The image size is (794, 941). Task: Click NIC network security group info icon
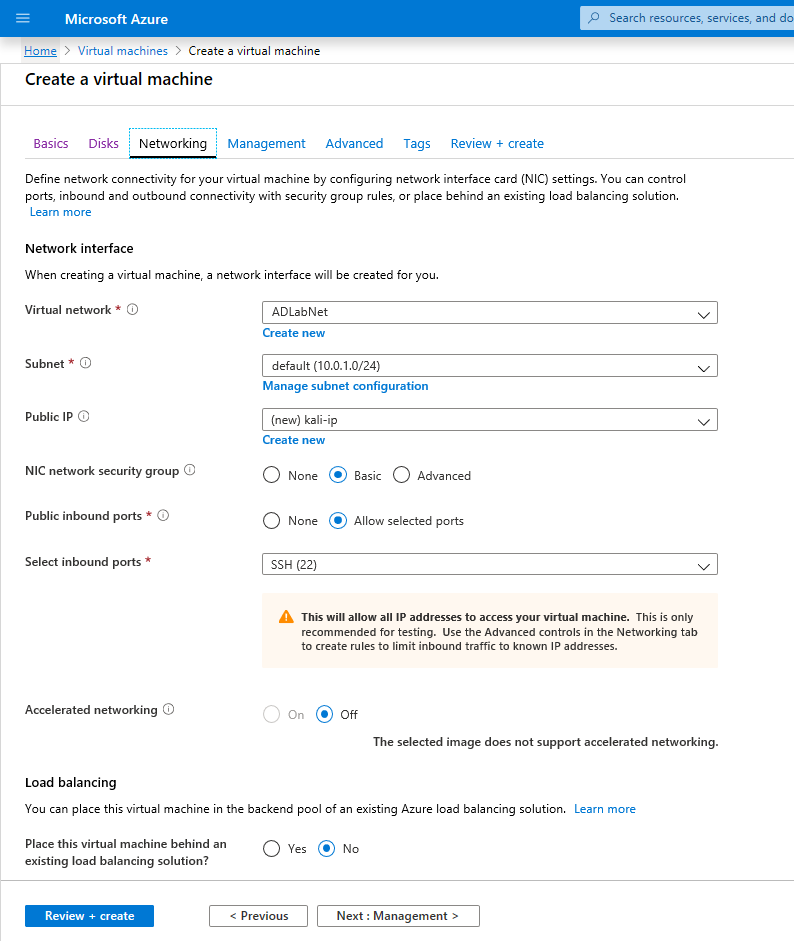coord(190,470)
